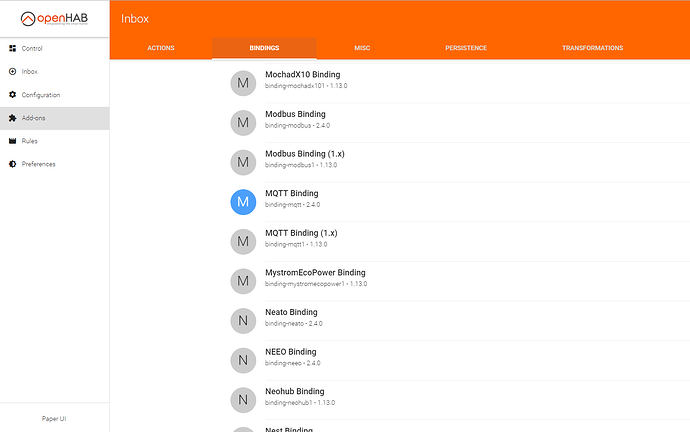The width and height of the screenshot is (690, 432).
Task: Switch to the Actions tab
Action: pyautogui.click(x=161, y=48)
